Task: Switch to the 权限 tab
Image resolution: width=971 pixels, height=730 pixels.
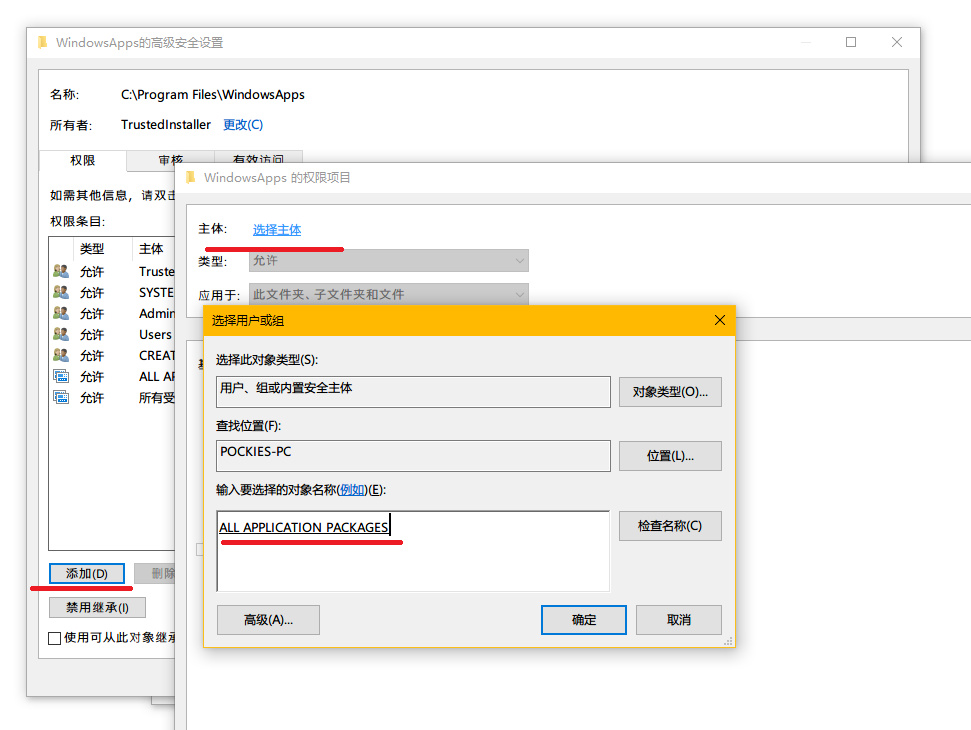Action: tap(83, 160)
